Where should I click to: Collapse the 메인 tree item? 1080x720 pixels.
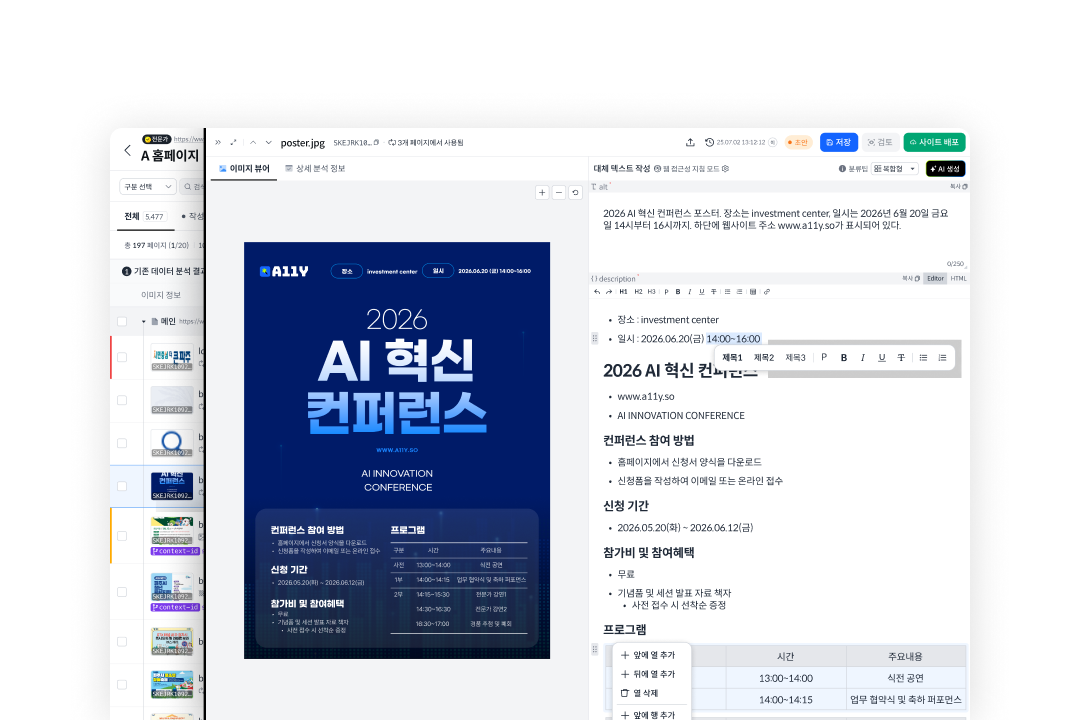(x=146, y=321)
